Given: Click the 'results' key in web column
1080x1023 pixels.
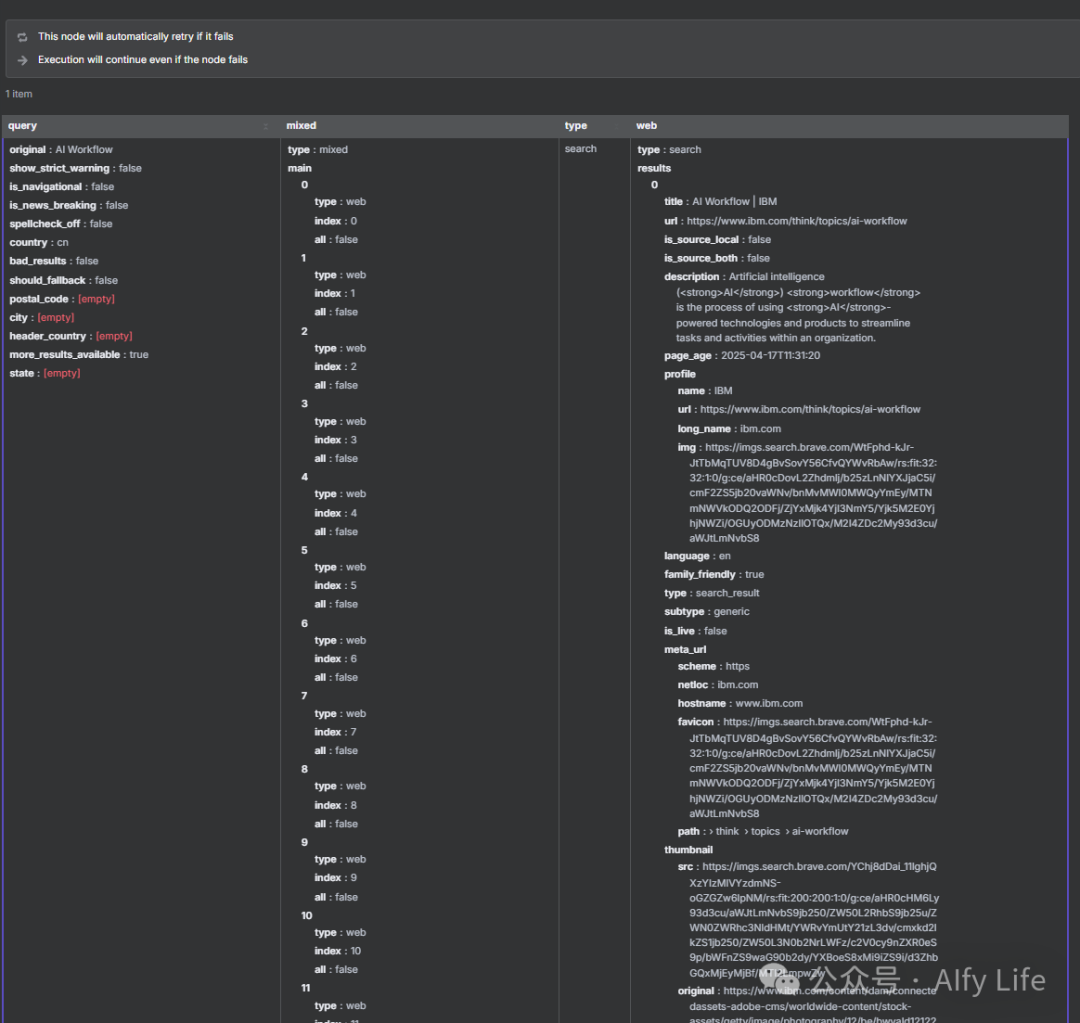Looking at the screenshot, I should click(654, 168).
